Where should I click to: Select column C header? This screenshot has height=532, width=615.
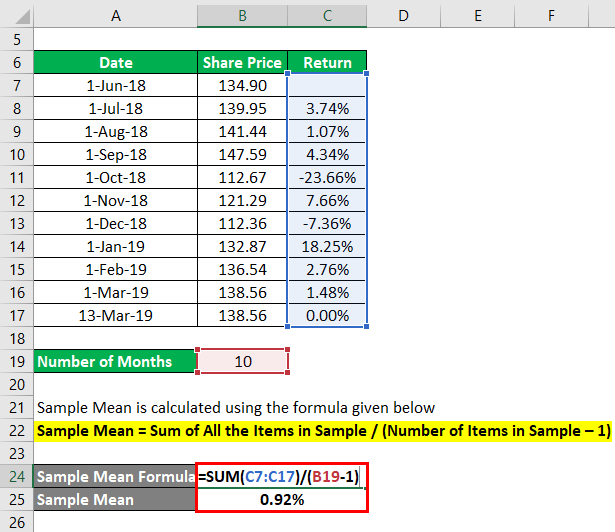coord(328,16)
